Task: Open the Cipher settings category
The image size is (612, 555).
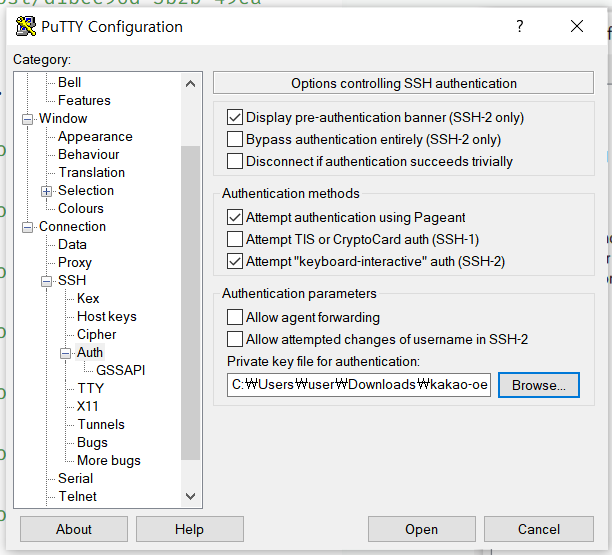Action: pyautogui.click(x=96, y=334)
